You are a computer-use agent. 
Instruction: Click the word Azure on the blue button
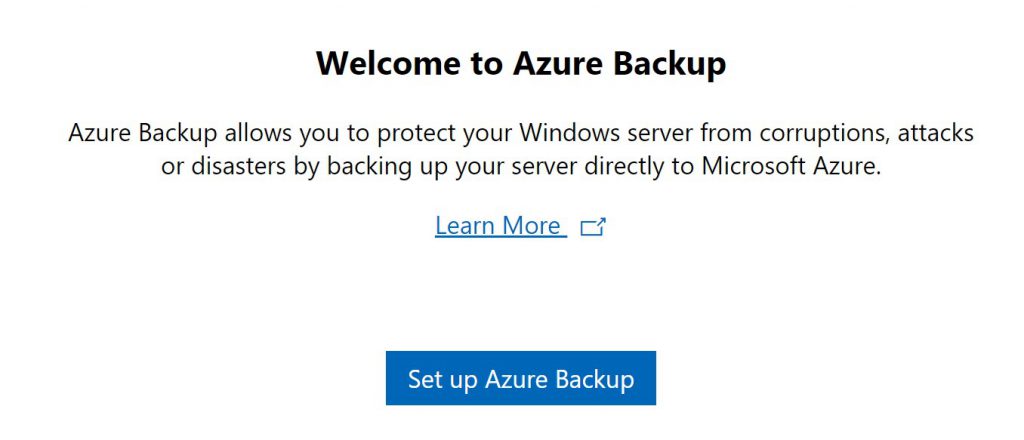517,379
